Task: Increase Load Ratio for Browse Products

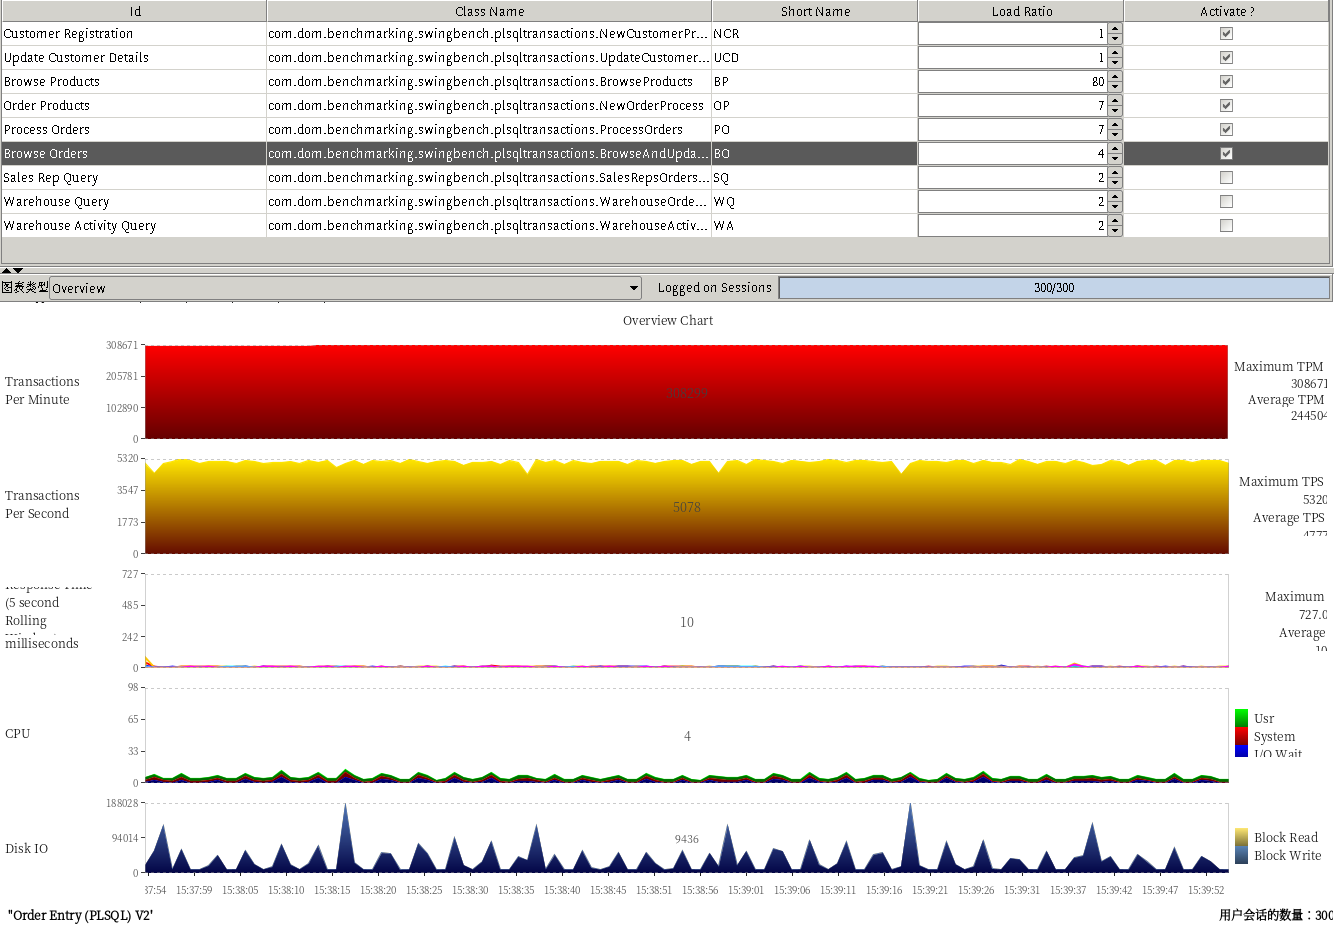Action: pos(1115,76)
